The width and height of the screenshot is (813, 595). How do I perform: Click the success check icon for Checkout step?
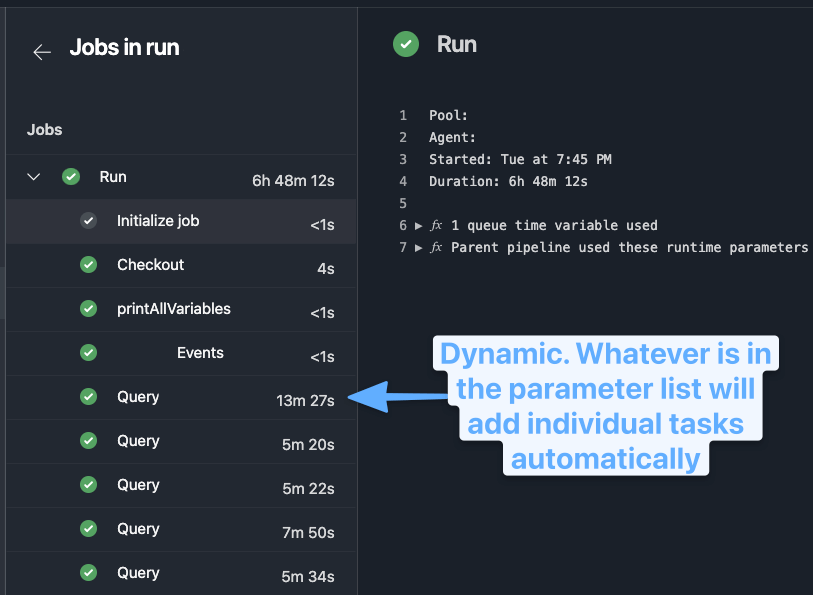[x=88, y=265]
